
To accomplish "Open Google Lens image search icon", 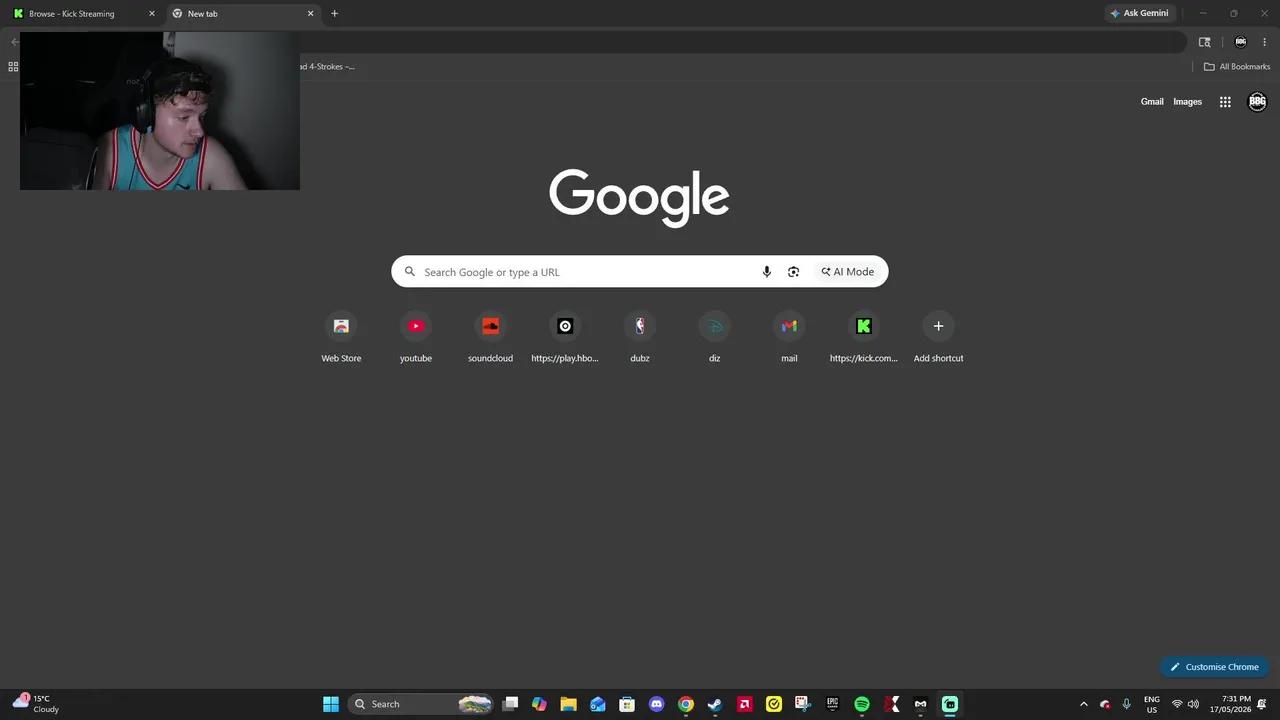I will point(793,272).
